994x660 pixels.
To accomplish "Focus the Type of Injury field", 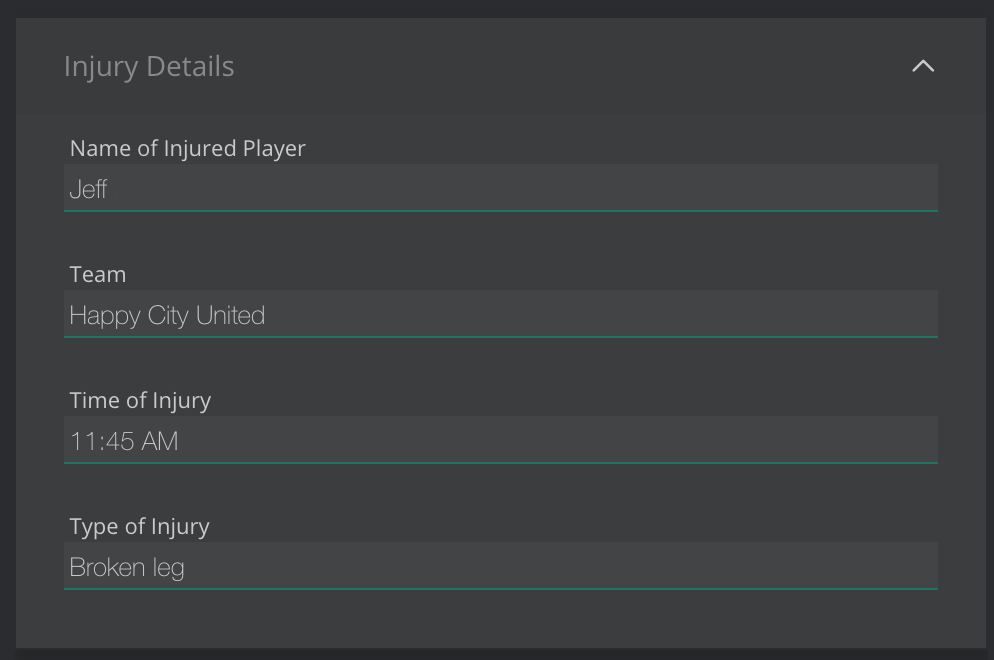I will 500,567.
